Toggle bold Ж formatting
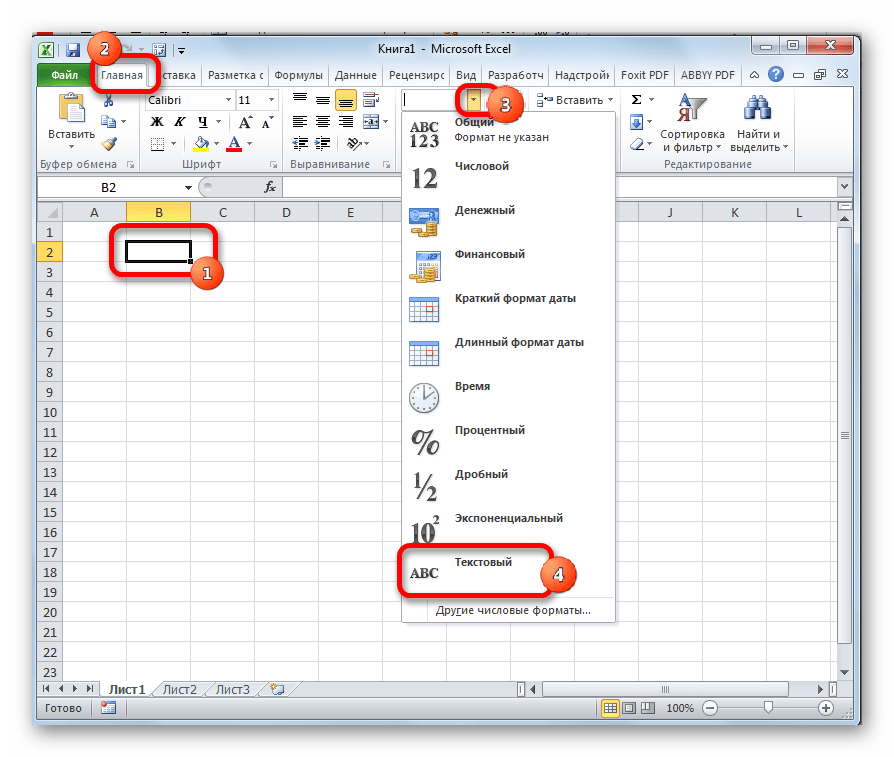Screen dimensions: 894x757 tap(156, 122)
